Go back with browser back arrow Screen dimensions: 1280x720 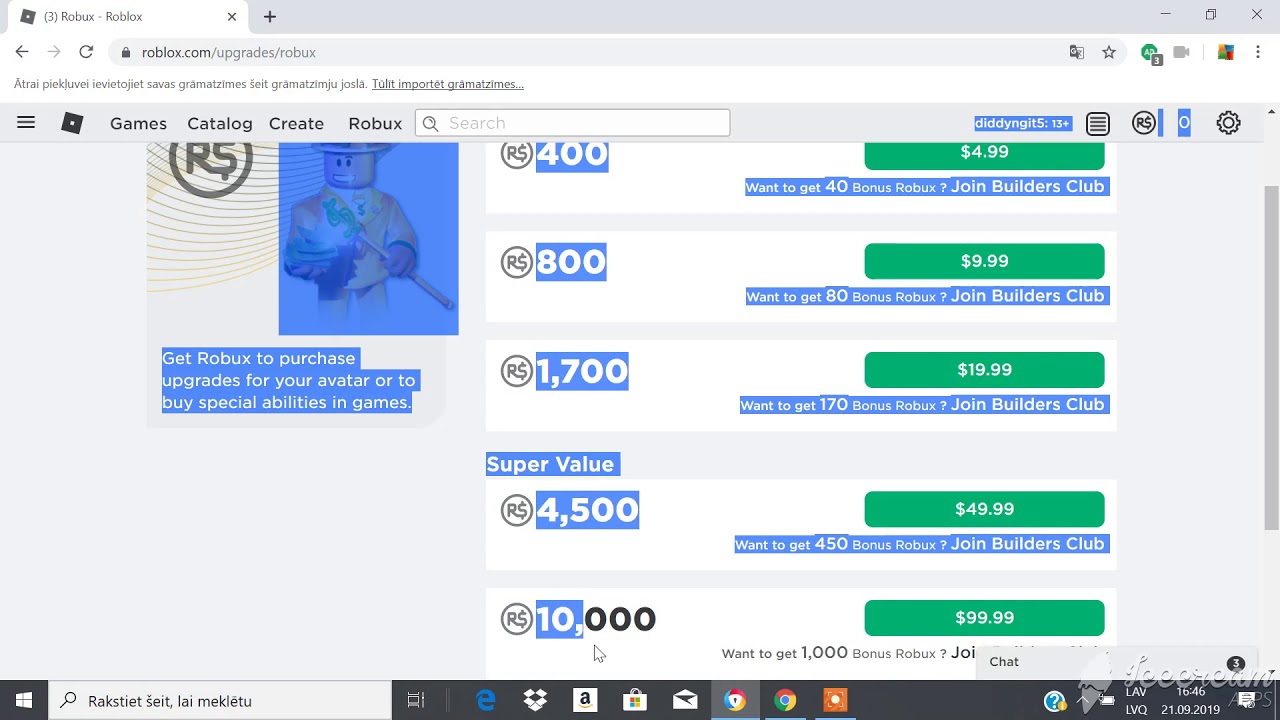[x=22, y=52]
